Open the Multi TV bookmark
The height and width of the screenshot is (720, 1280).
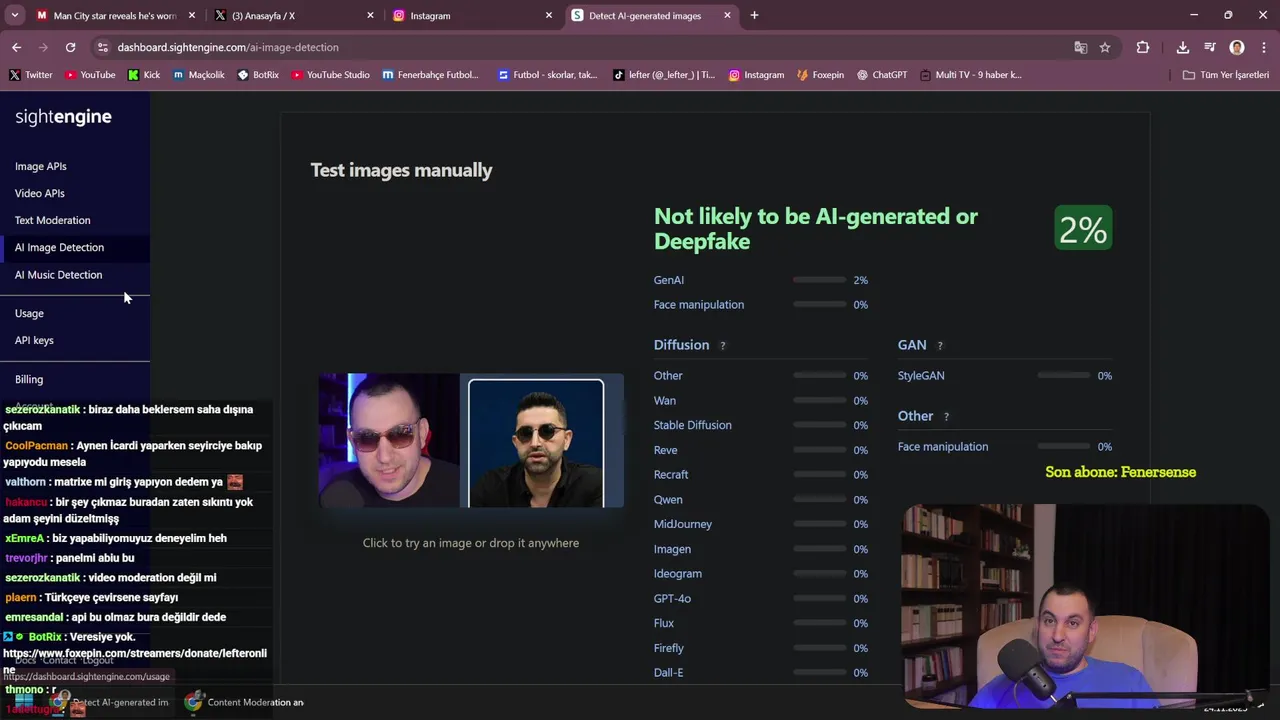pyautogui.click(x=970, y=75)
